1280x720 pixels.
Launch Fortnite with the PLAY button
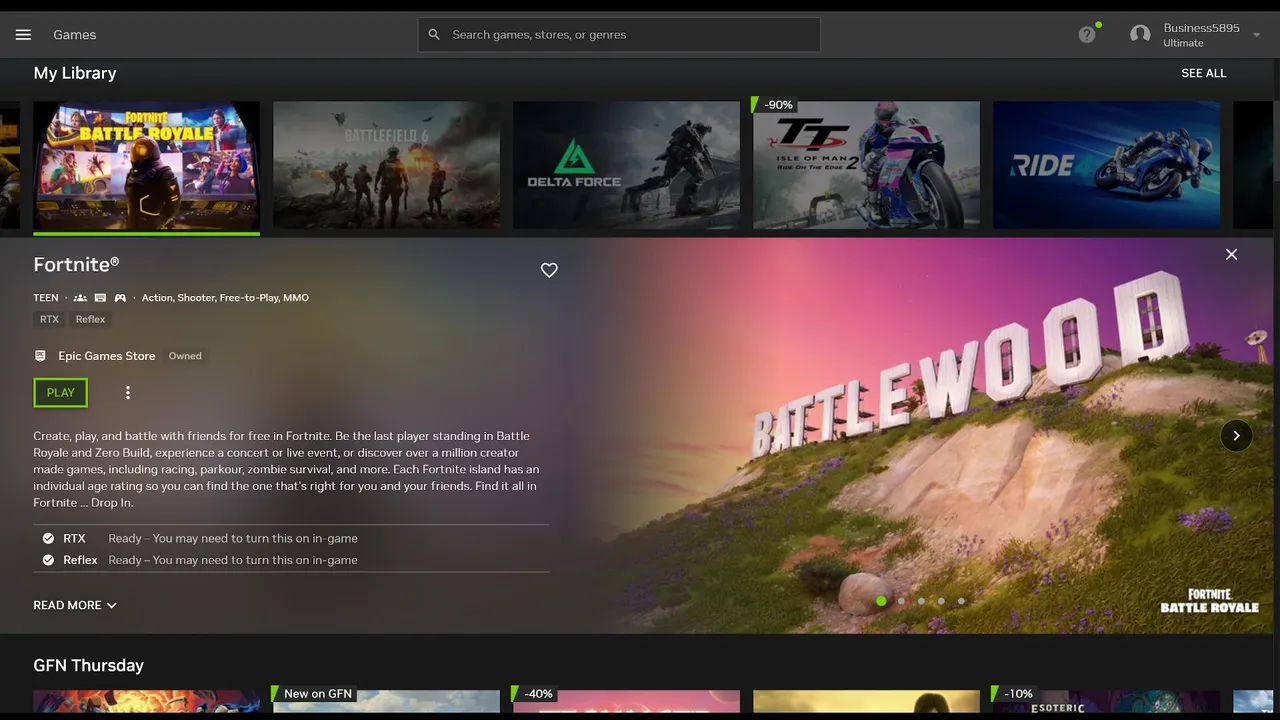[x=61, y=393]
